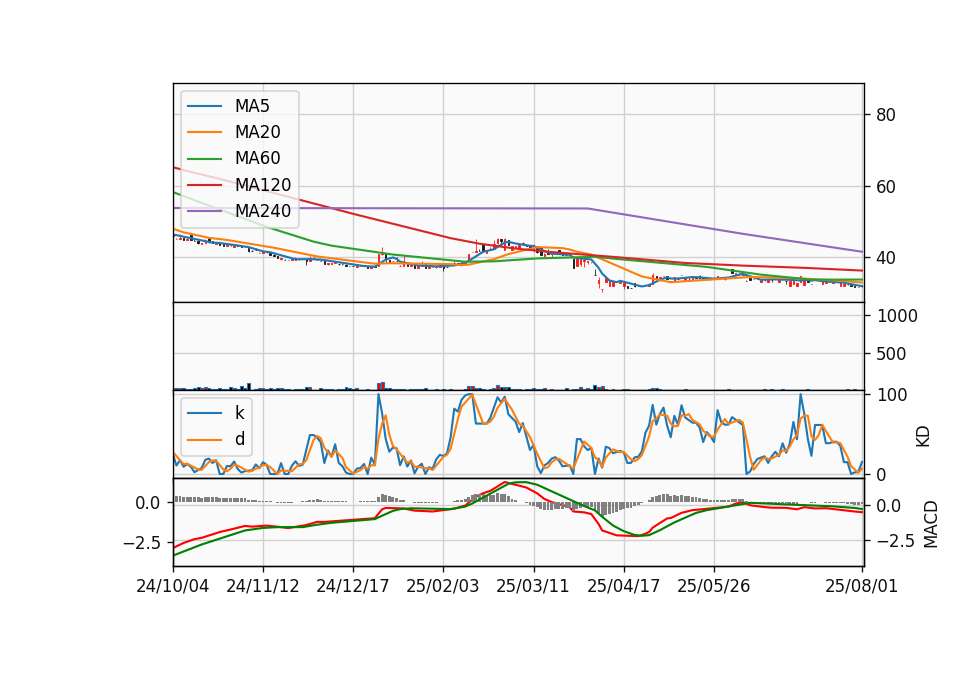
Task: Click the volume axis value 500
Action: click(891, 354)
